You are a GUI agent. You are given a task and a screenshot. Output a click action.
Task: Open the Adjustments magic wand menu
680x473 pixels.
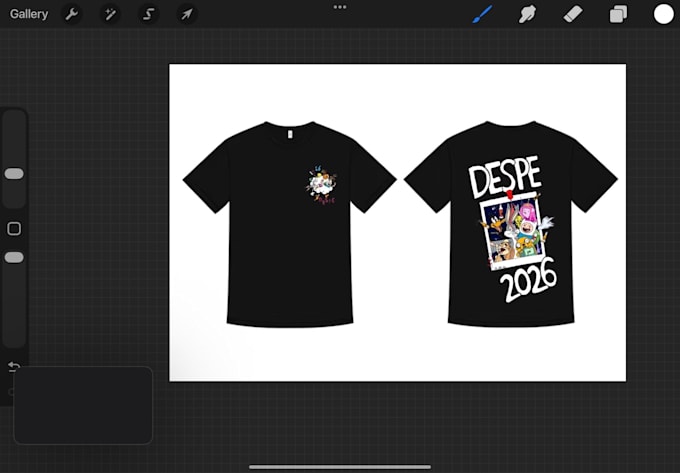tap(110, 14)
